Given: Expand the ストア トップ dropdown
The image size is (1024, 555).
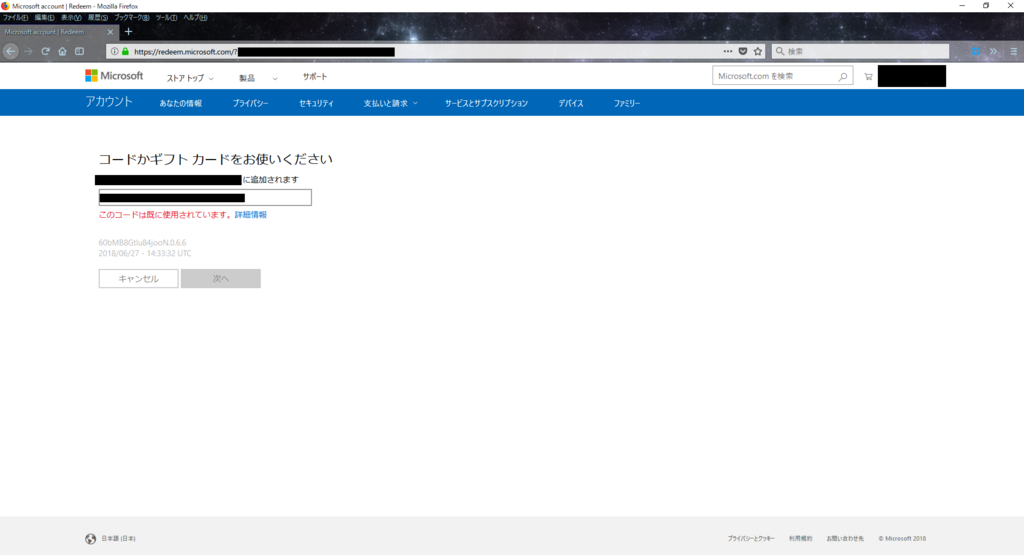Looking at the screenshot, I should tap(190, 78).
